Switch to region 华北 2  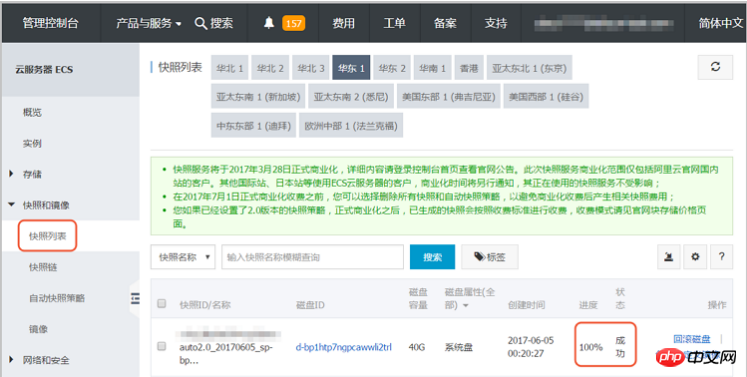pyautogui.click(x=270, y=68)
